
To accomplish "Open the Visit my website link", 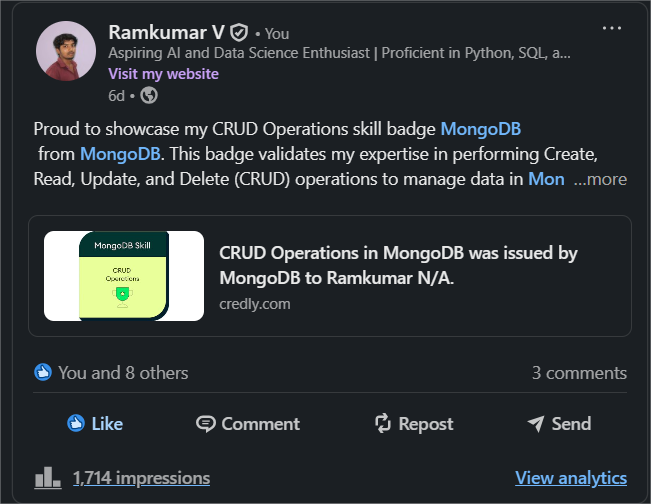I will coord(163,74).
